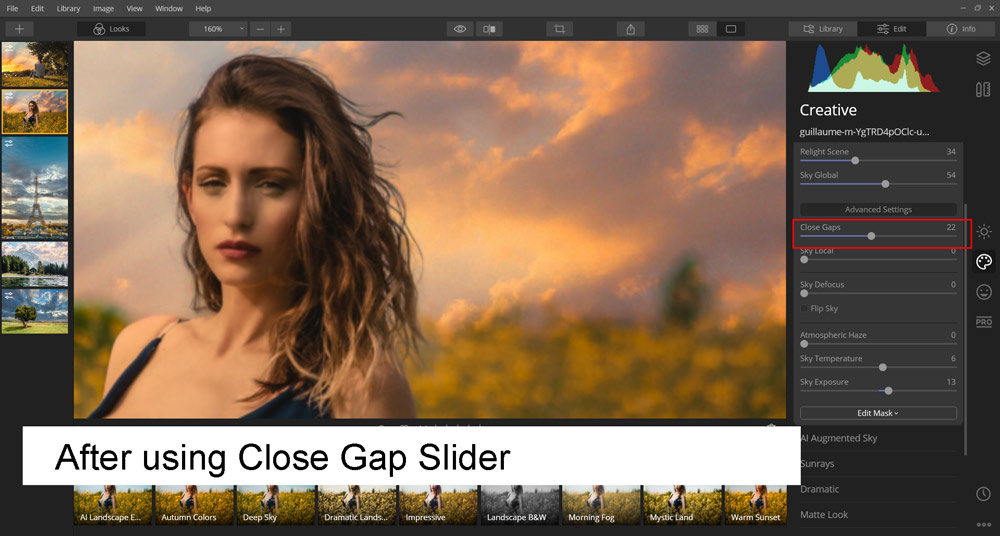Open the PRO tools icon
This screenshot has height=536, width=1000.
[x=984, y=321]
